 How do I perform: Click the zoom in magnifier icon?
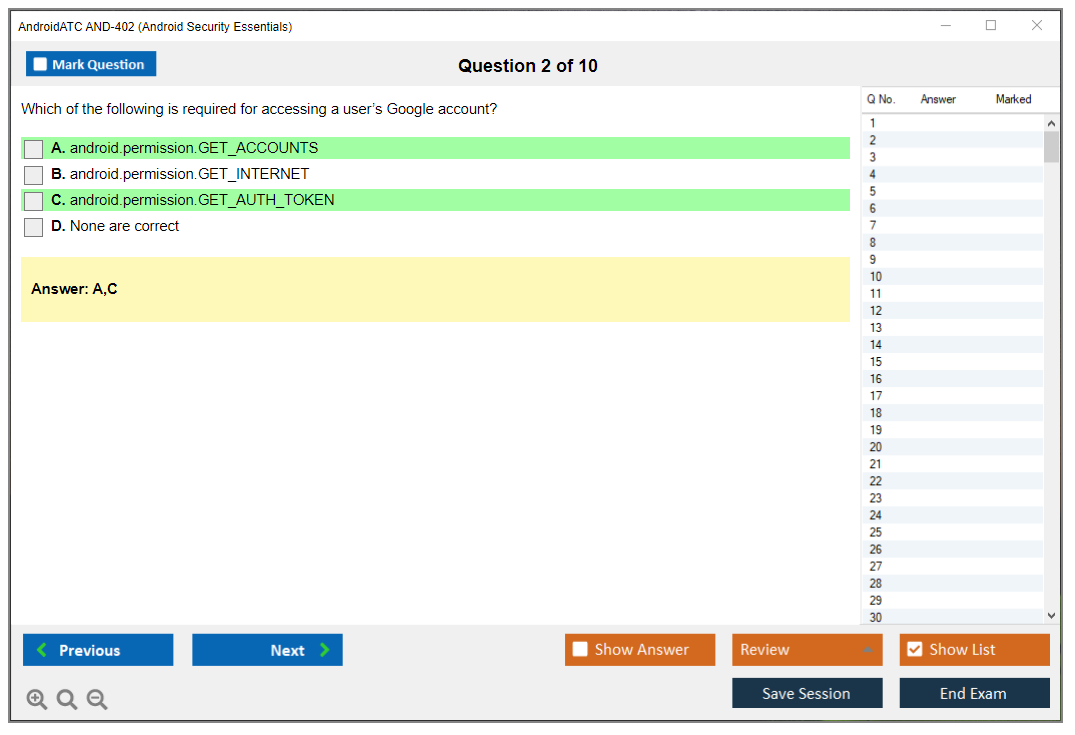click(x=37, y=700)
